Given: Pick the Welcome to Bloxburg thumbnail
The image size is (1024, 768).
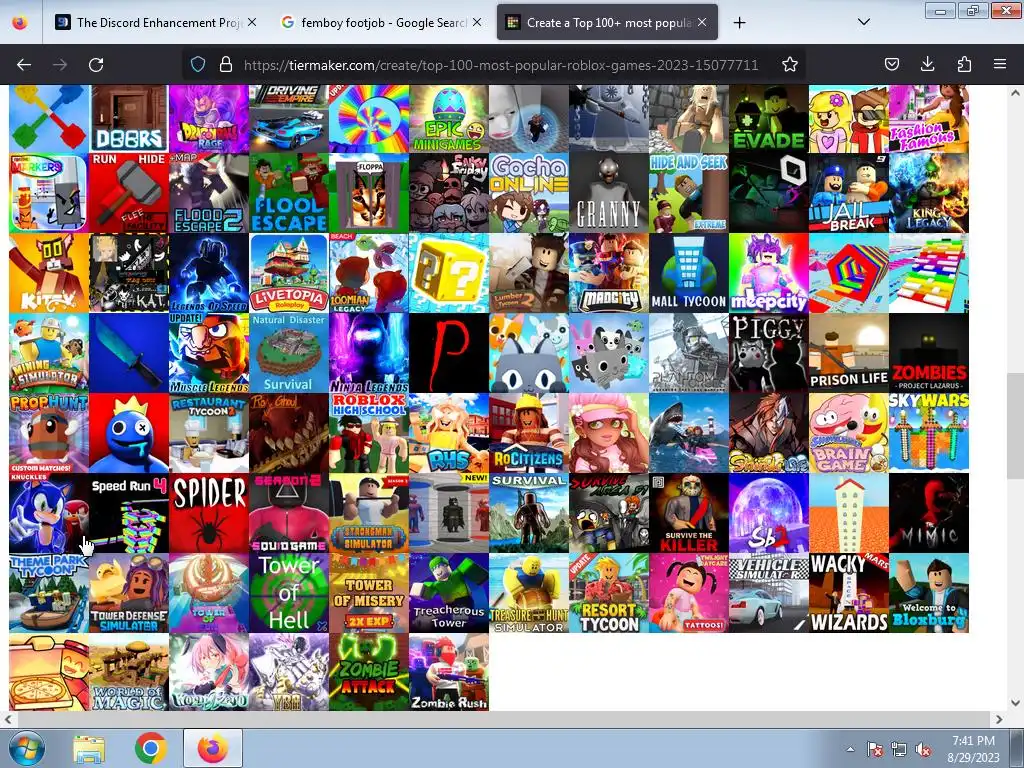Looking at the screenshot, I should click(x=929, y=593).
